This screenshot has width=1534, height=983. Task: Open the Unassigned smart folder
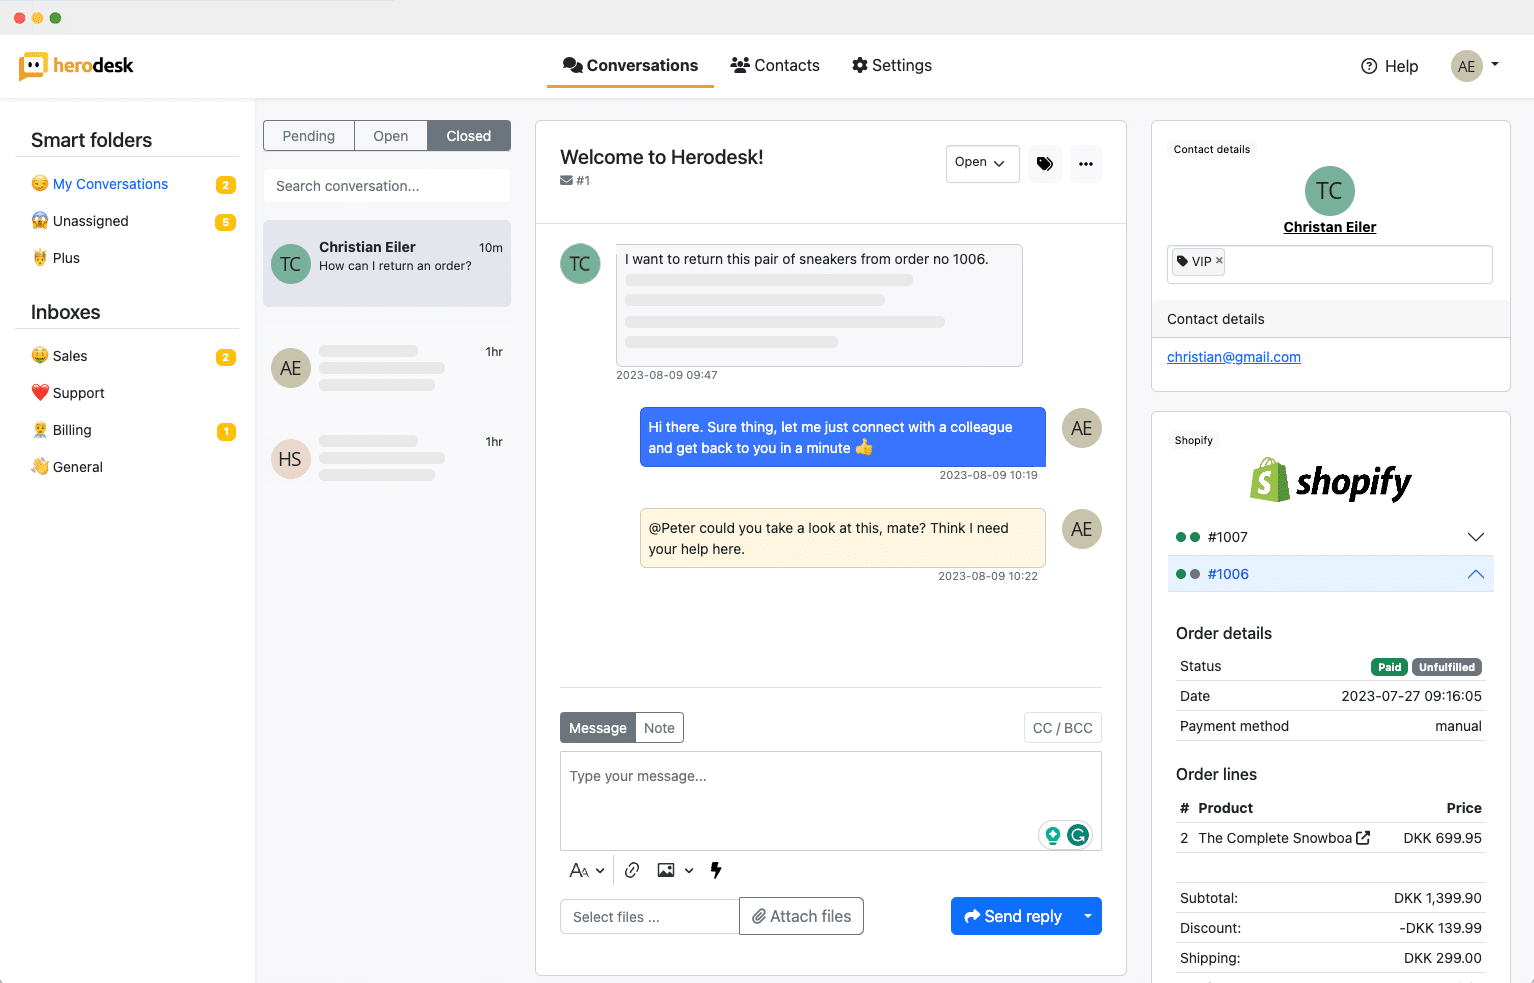(x=90, y=221)
